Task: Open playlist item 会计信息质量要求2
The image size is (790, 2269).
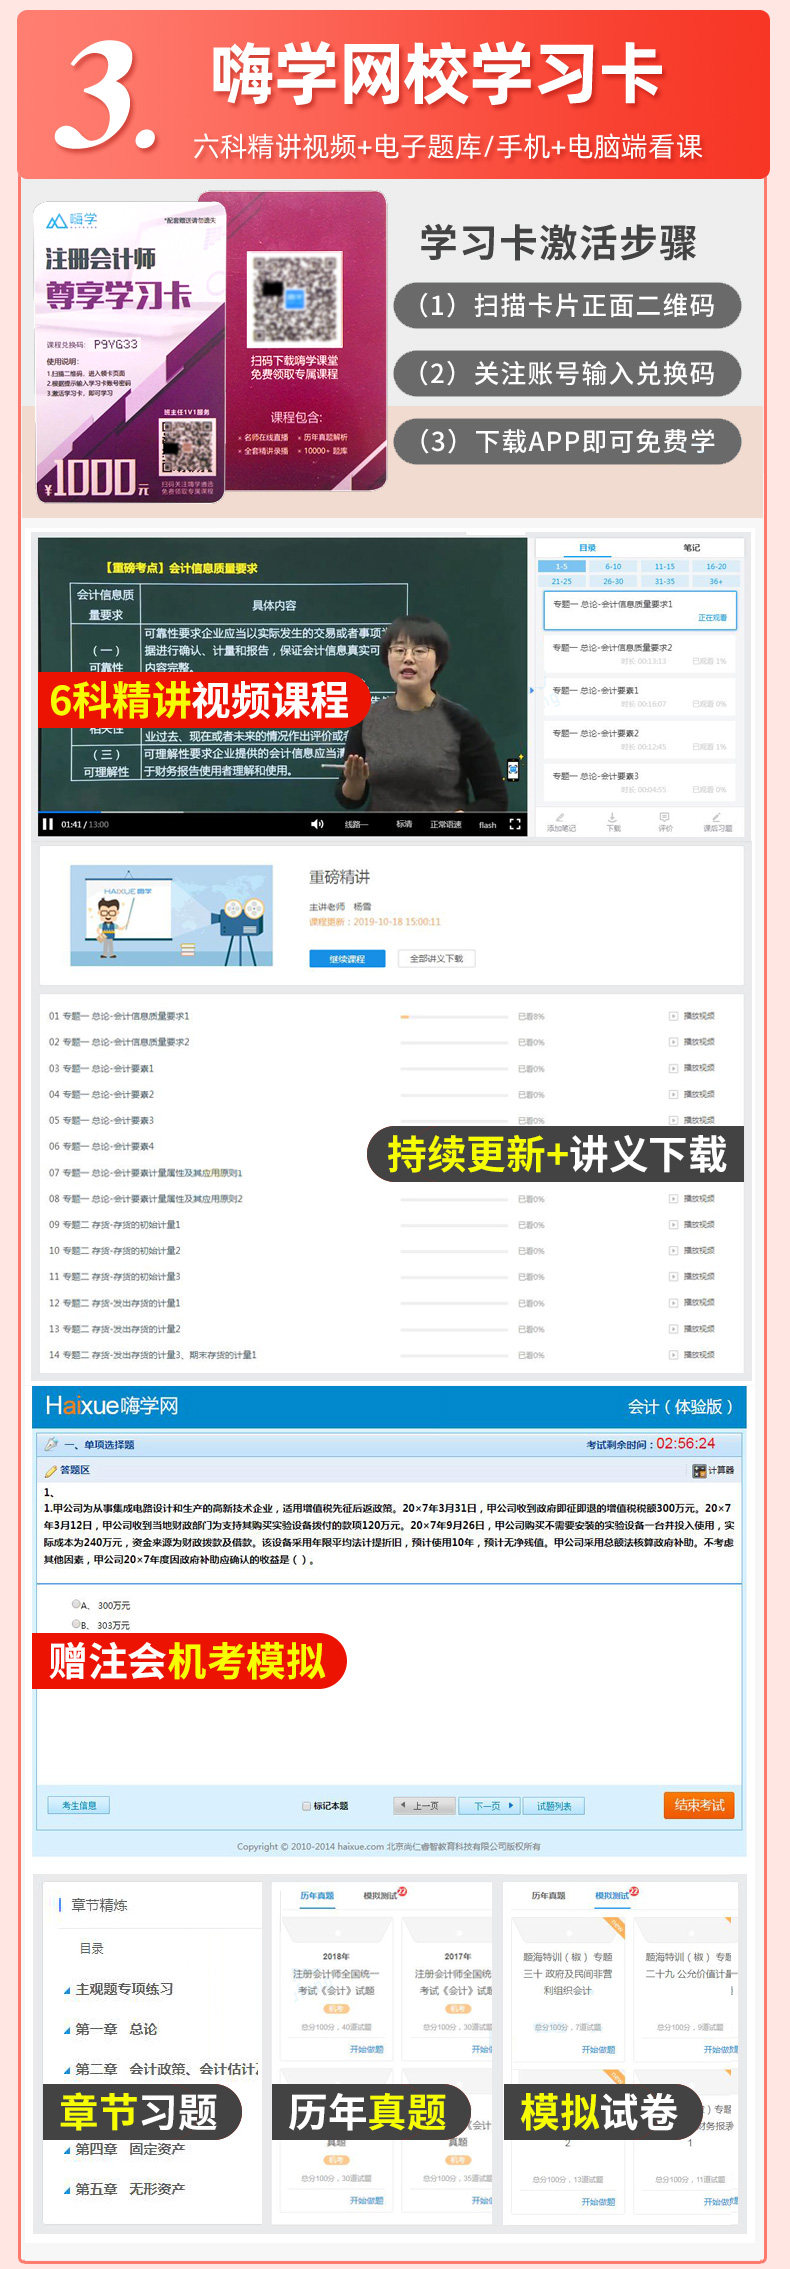Action: 640,653
